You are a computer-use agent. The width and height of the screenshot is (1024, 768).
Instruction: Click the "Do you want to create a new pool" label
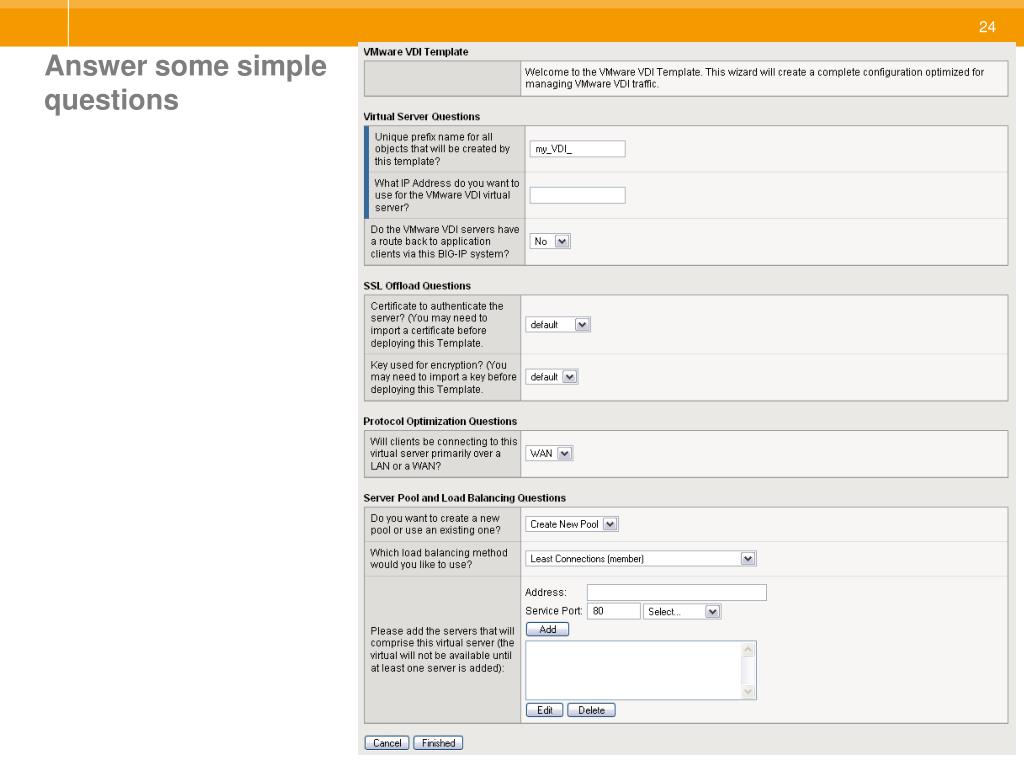[x=436, y=524]
